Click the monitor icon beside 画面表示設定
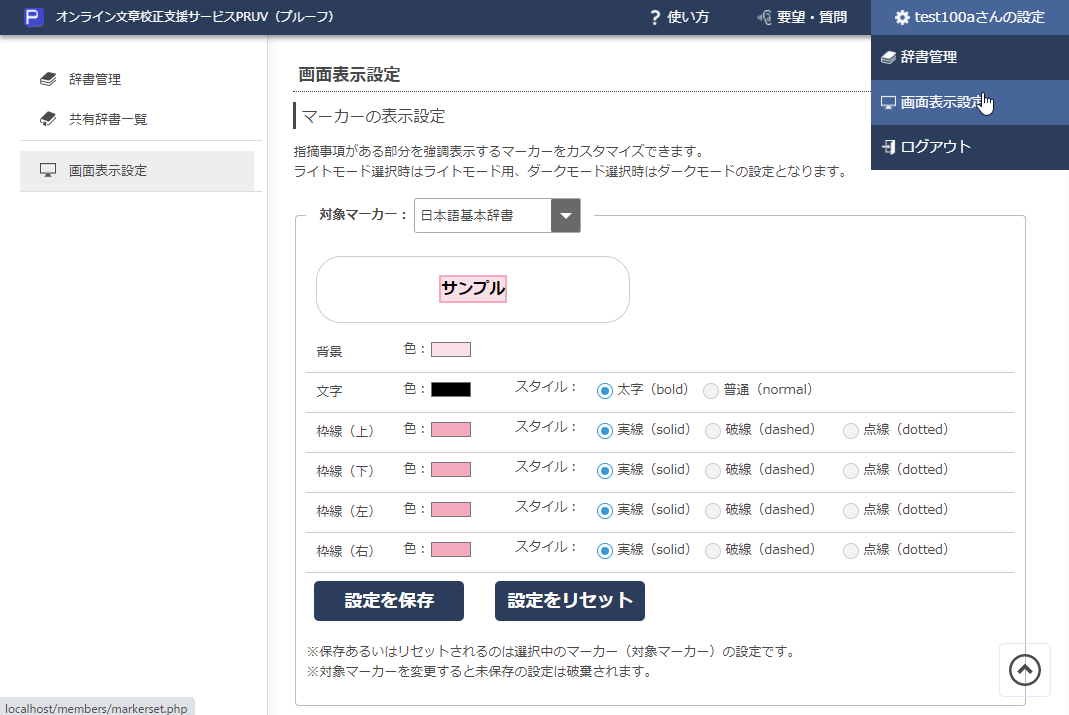Screen dimensions: 1069x715 47,170
